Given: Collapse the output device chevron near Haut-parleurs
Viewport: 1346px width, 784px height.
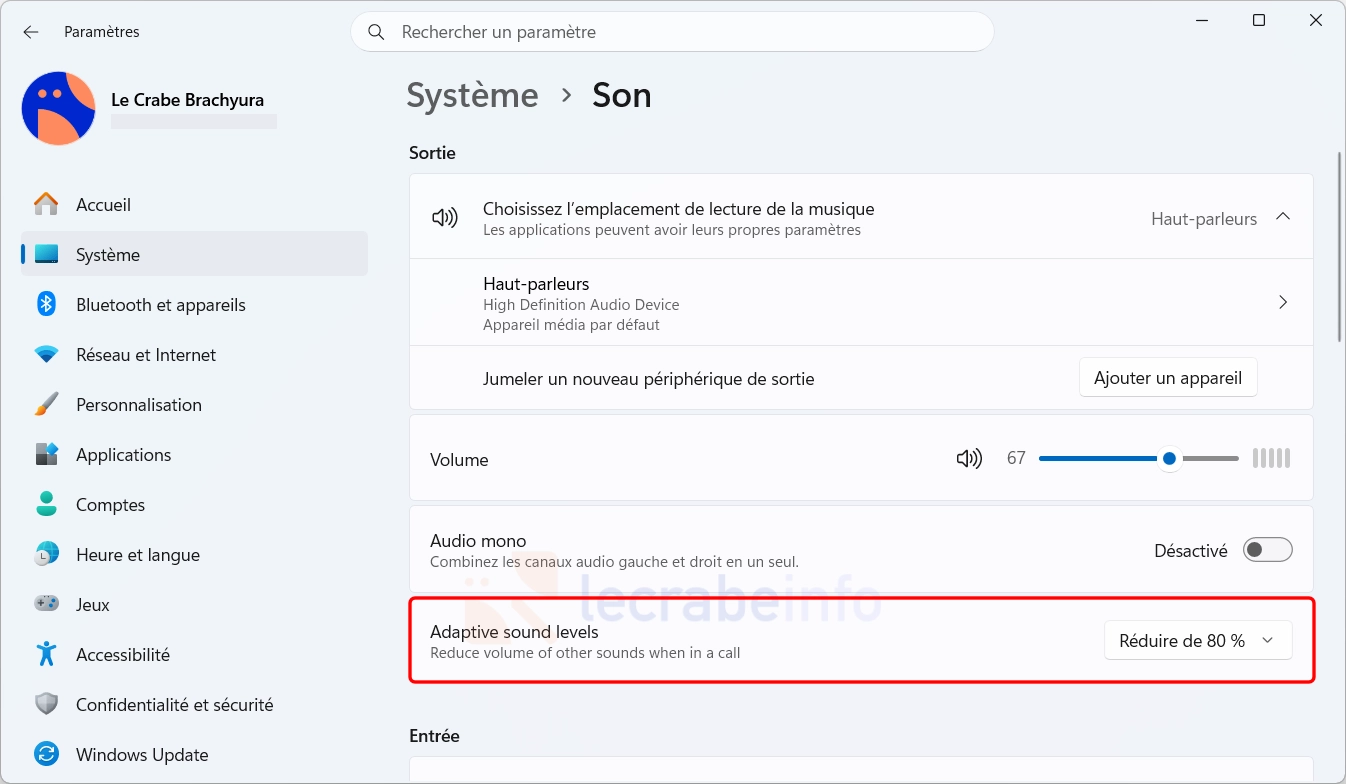Looking at the screenshot, I should [x=1283, y=217].
